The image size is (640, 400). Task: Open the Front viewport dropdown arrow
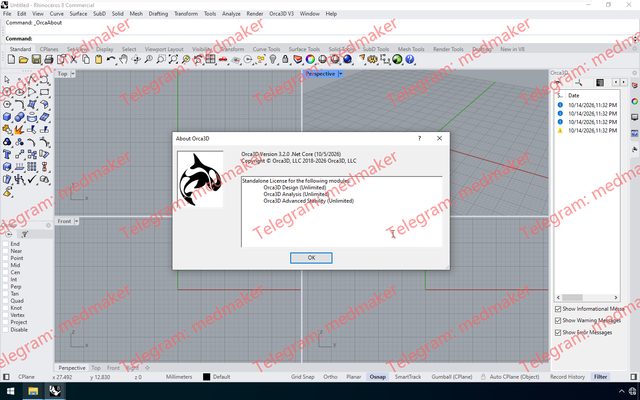[76, 221]
